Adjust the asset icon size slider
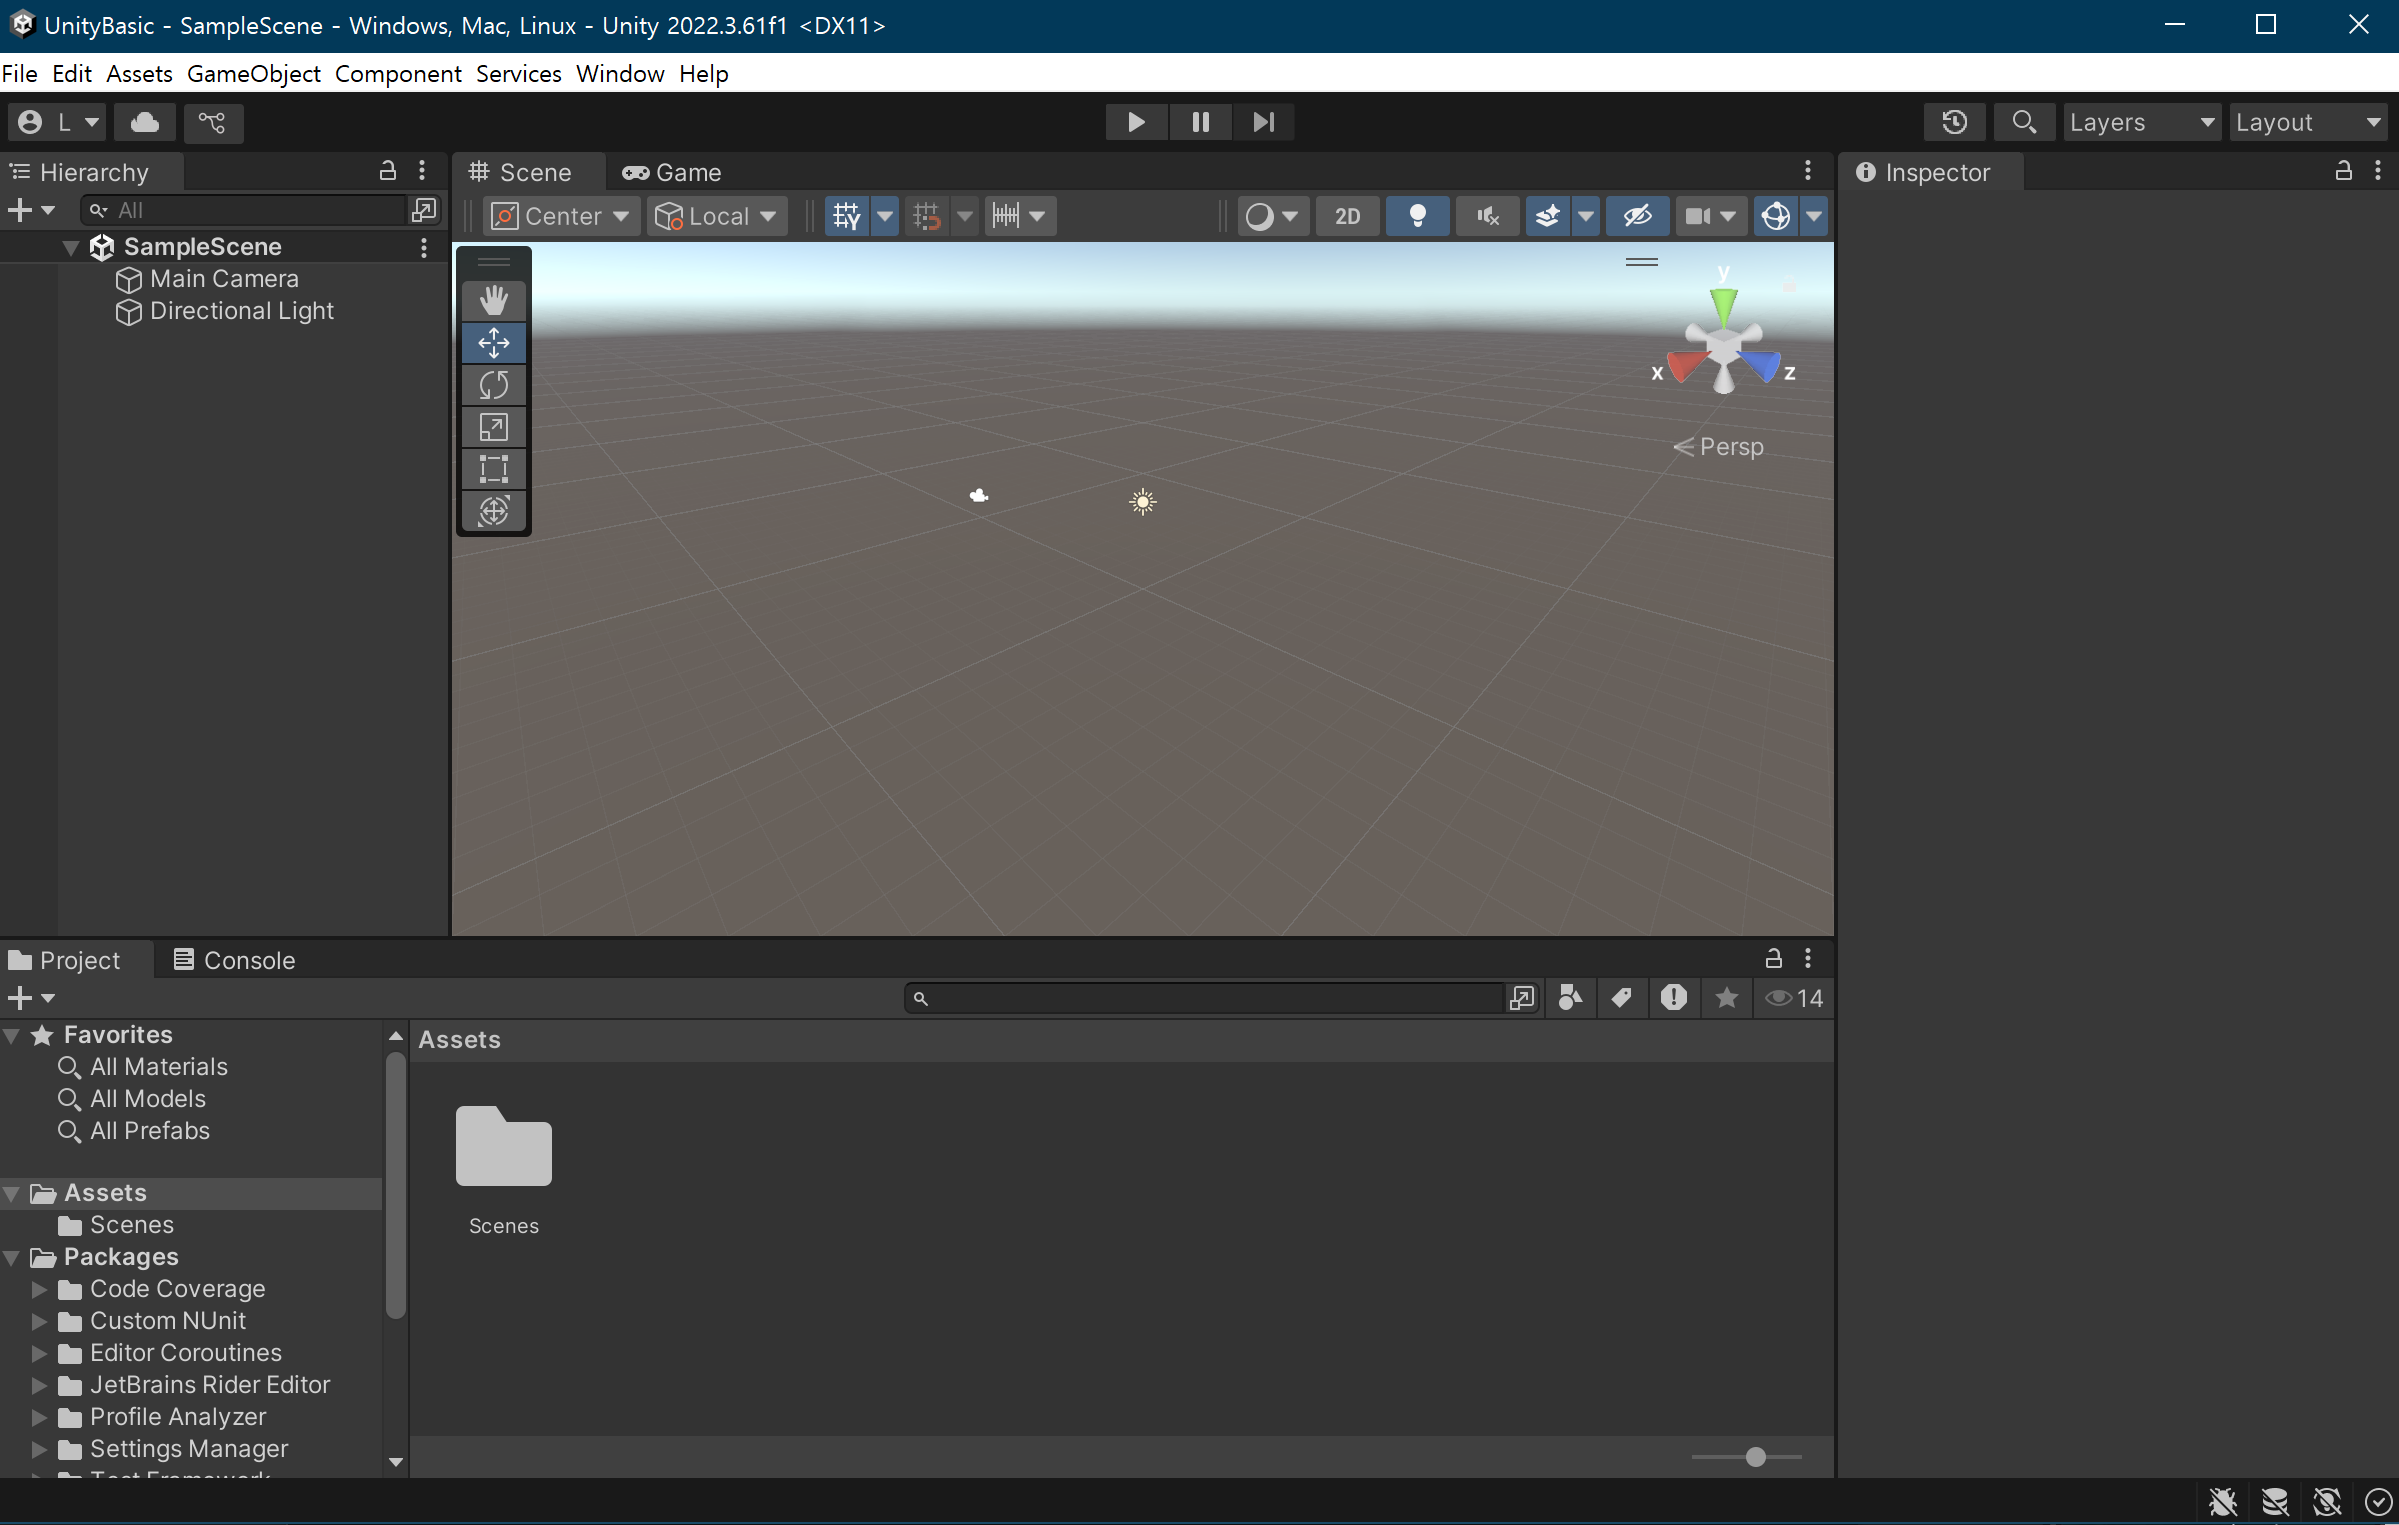This screenshot has width=2399, height=1525. click(1755, 1457)
